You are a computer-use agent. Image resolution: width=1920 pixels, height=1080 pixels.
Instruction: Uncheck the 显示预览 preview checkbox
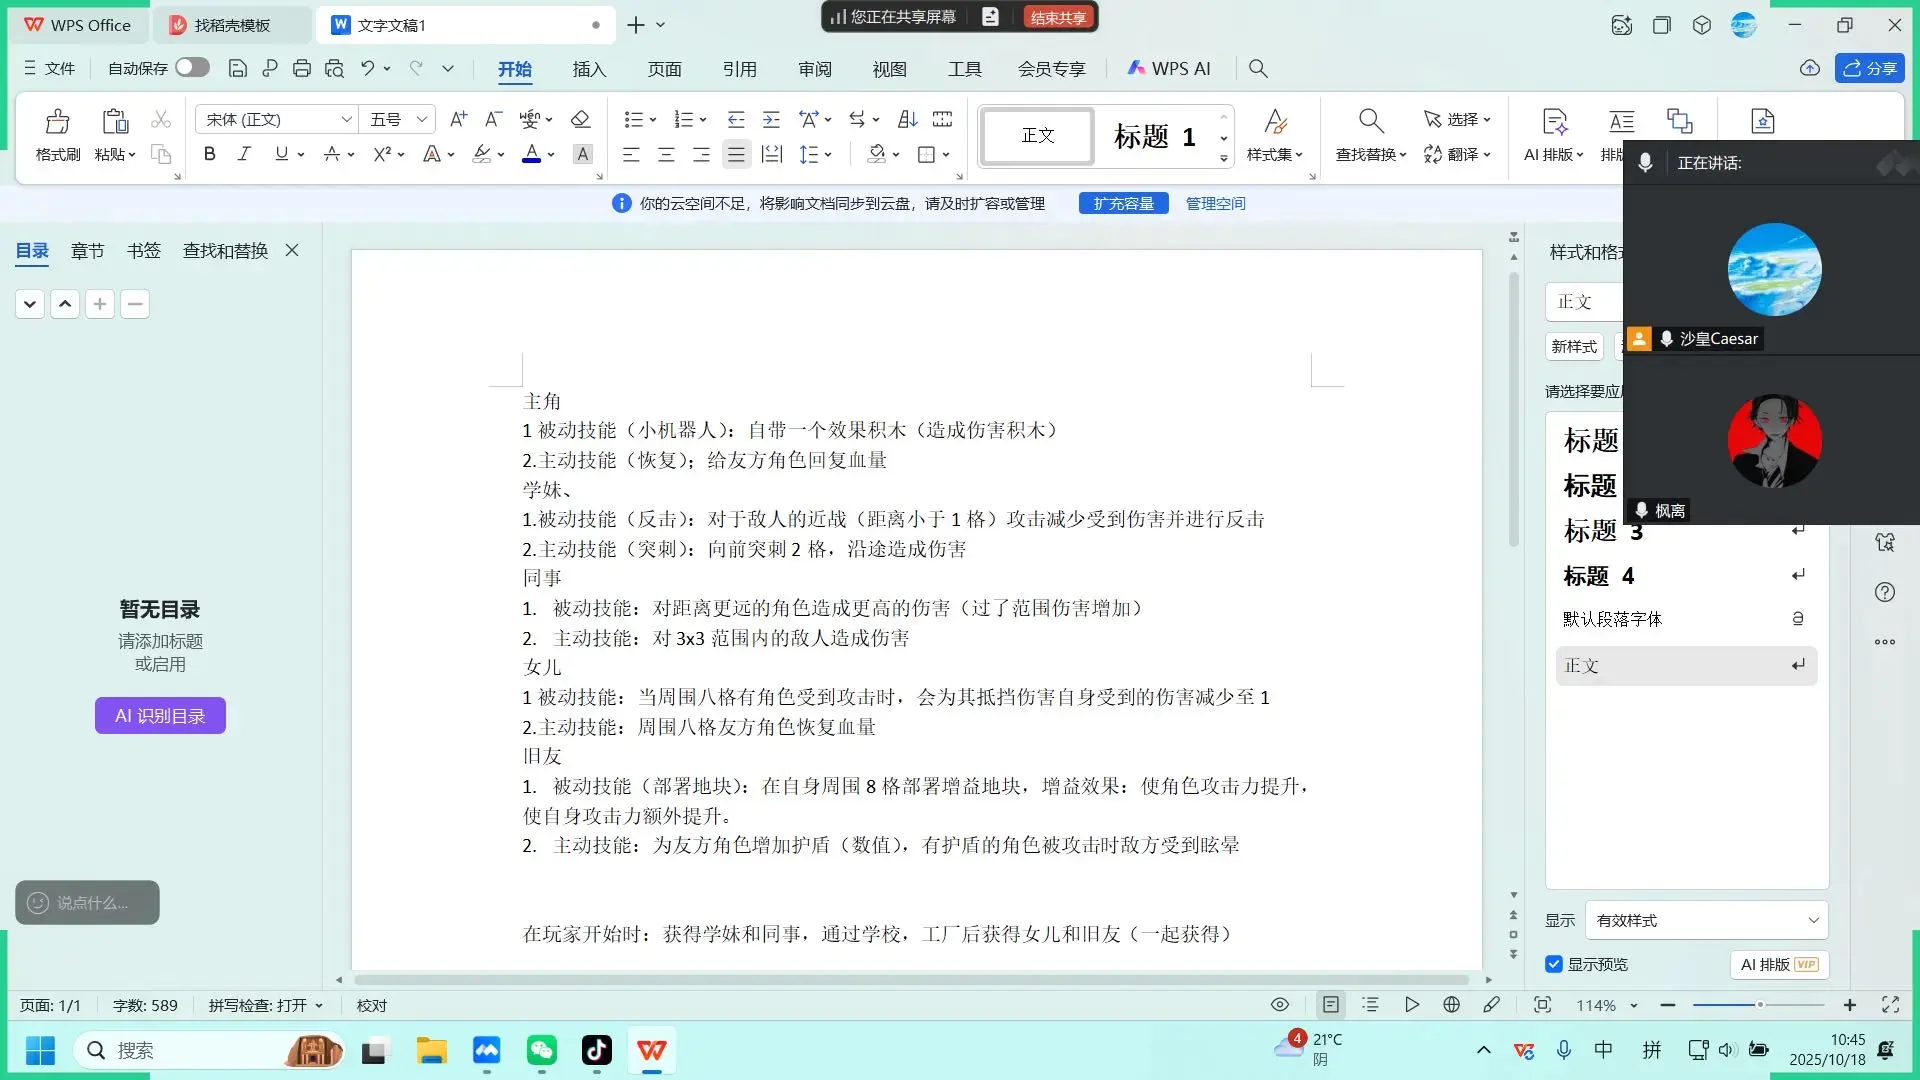point(1554,964)
